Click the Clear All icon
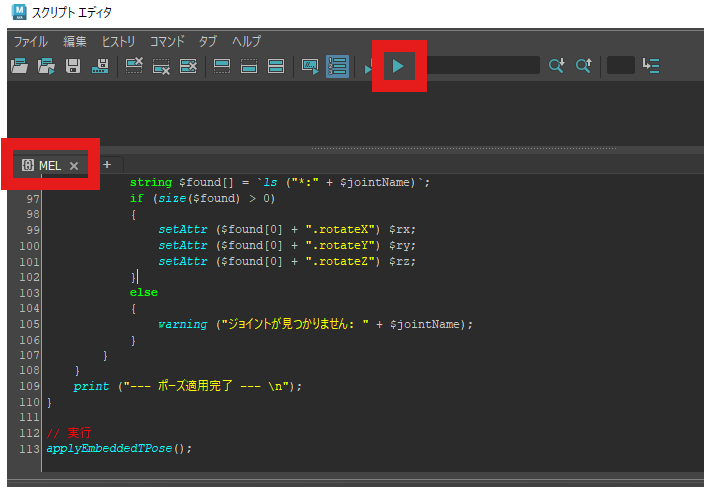The width and height of the screenshot is (704, 487). point(188,66)
